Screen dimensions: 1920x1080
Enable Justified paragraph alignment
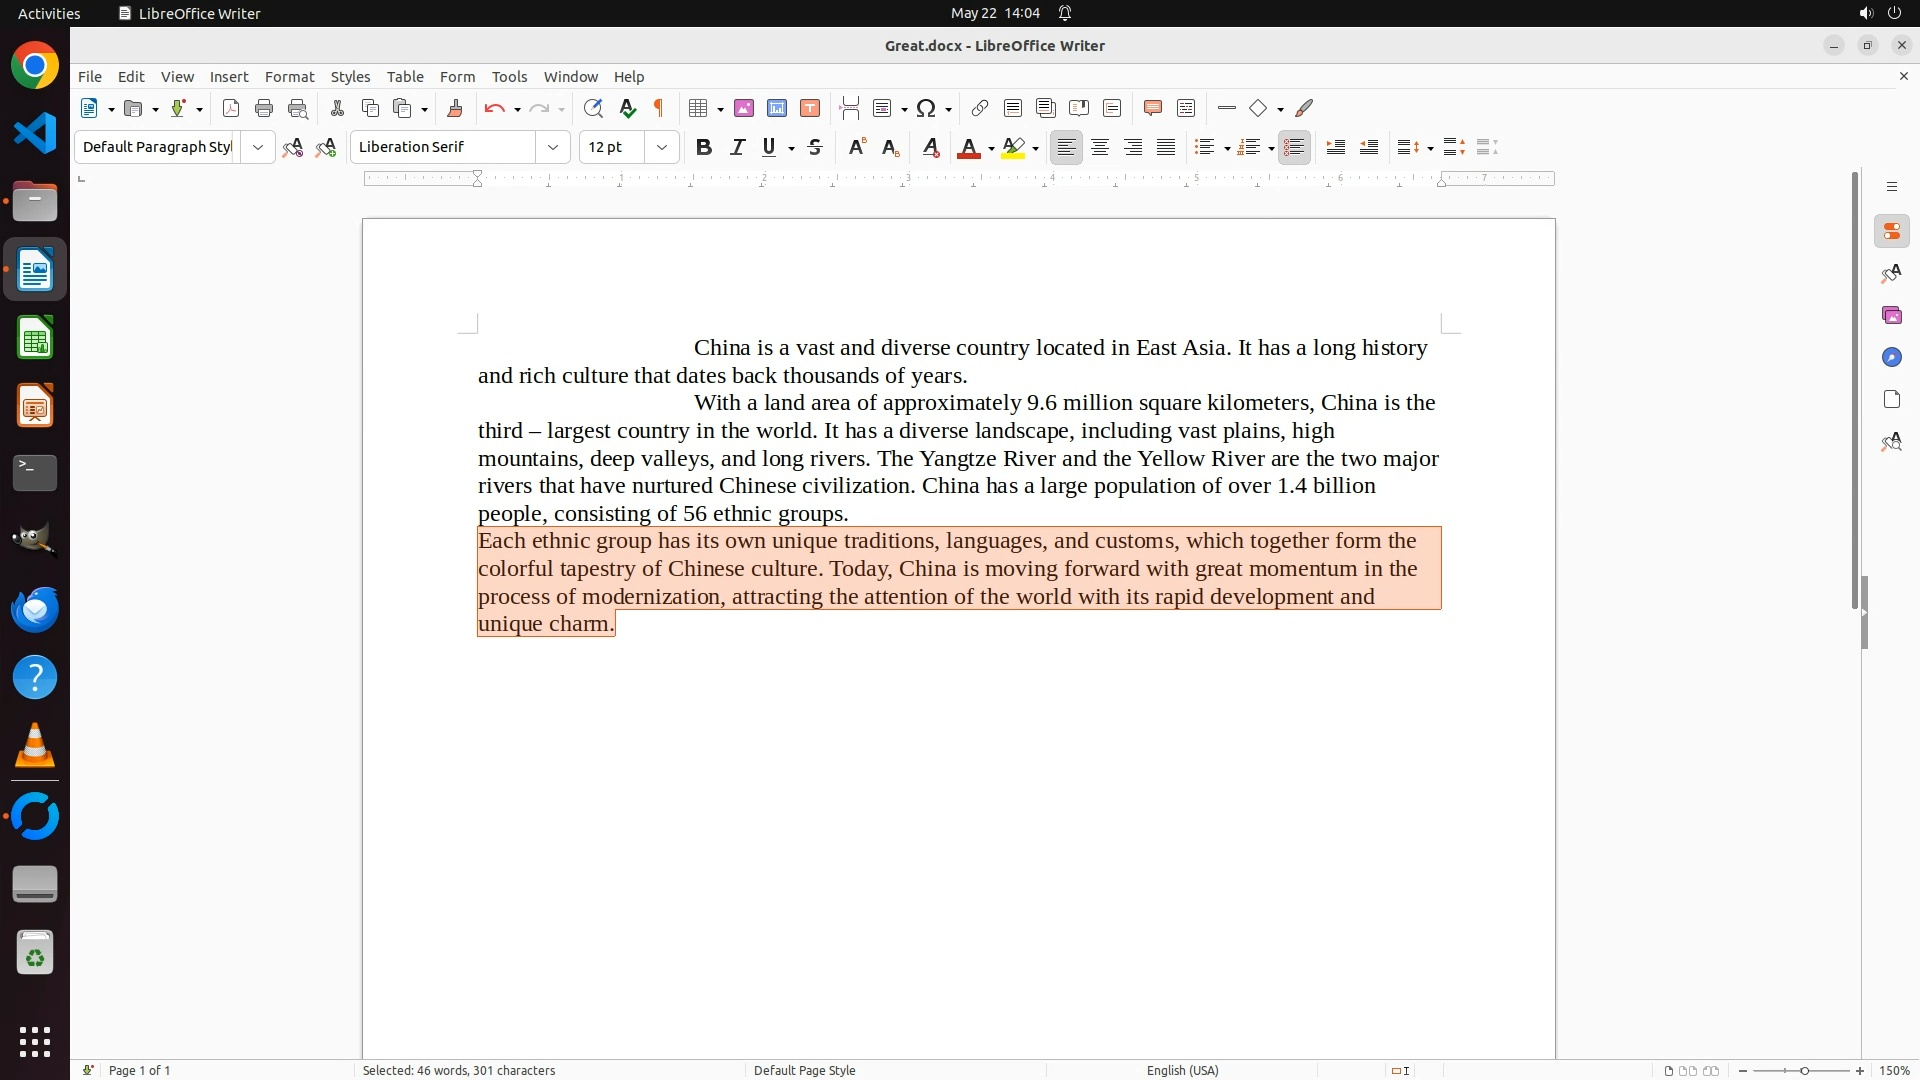[1166, 148]
